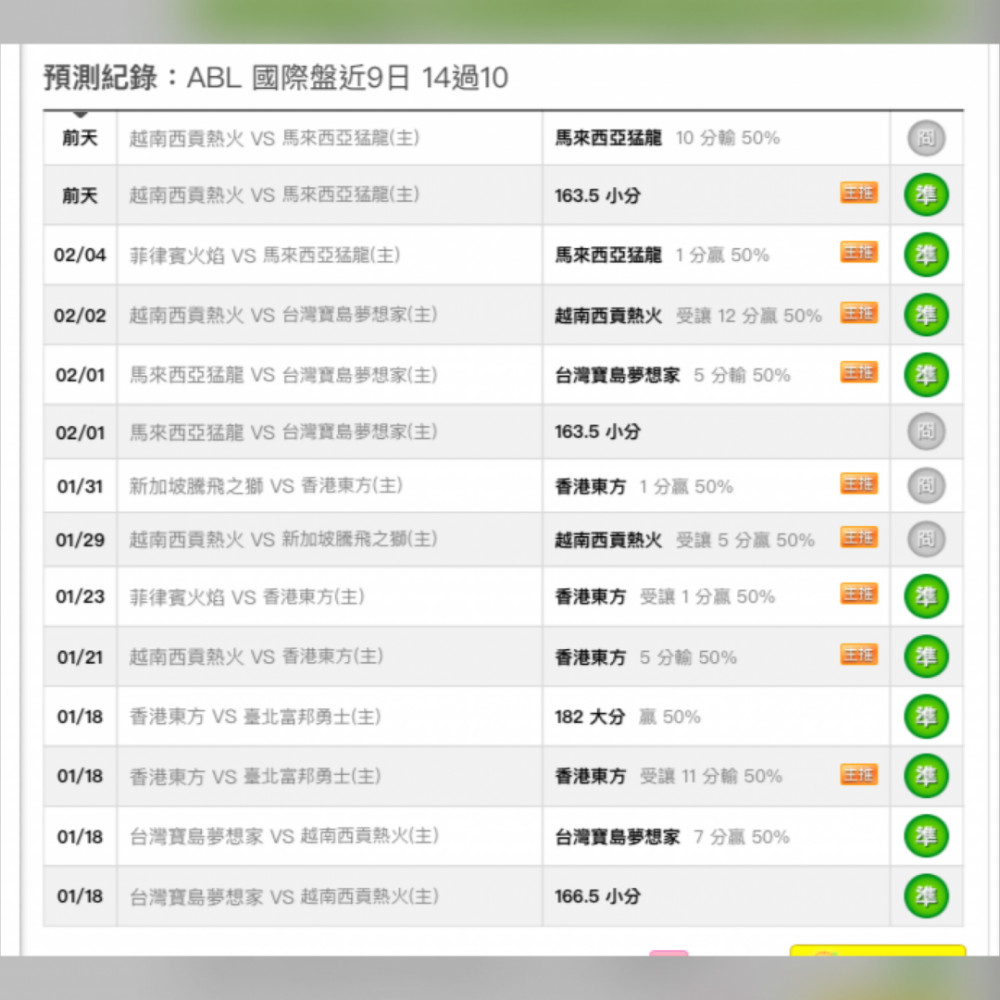Click matchup 新加坡騰飛之獅 VS 香港東方(主)
Viewport: 1000px width, 1000px height.
point(266,486)
